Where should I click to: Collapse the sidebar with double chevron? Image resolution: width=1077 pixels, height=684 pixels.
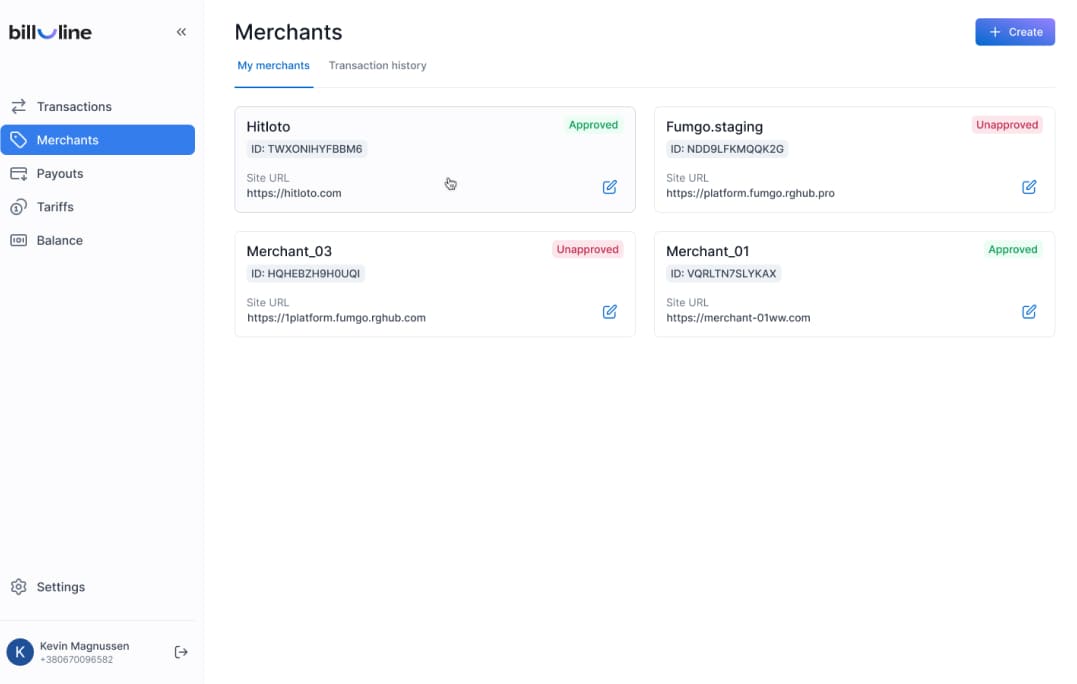(x=181, y=32)
